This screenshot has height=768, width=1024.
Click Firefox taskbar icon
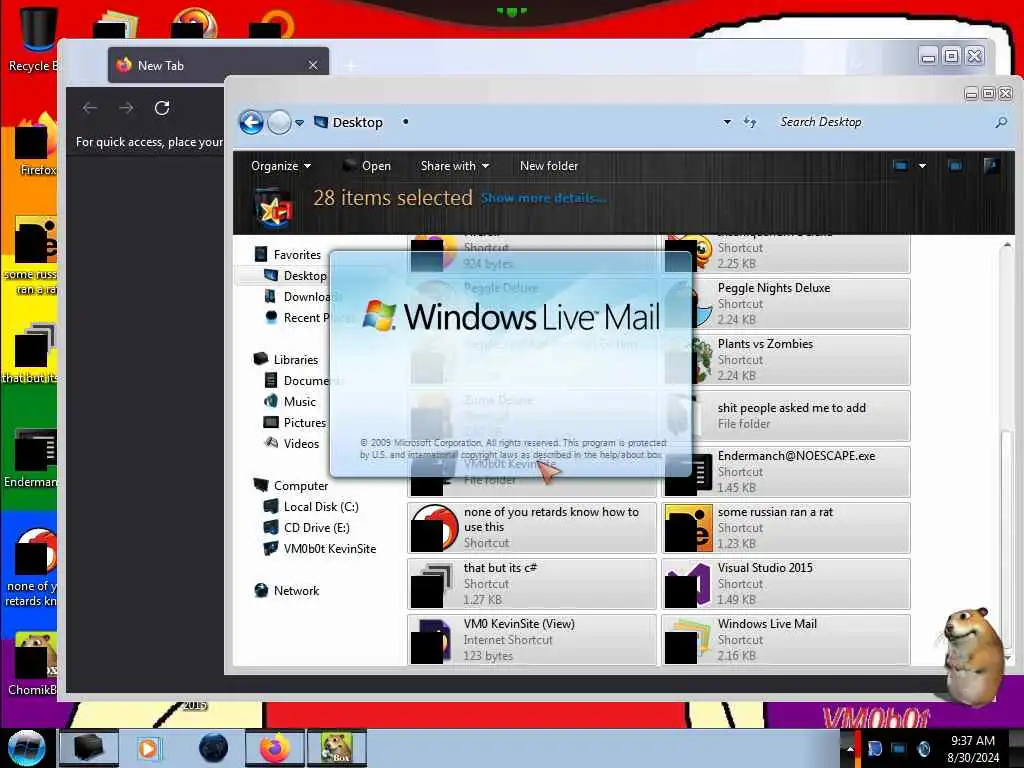pyautogui.click(x=274, y=748)
